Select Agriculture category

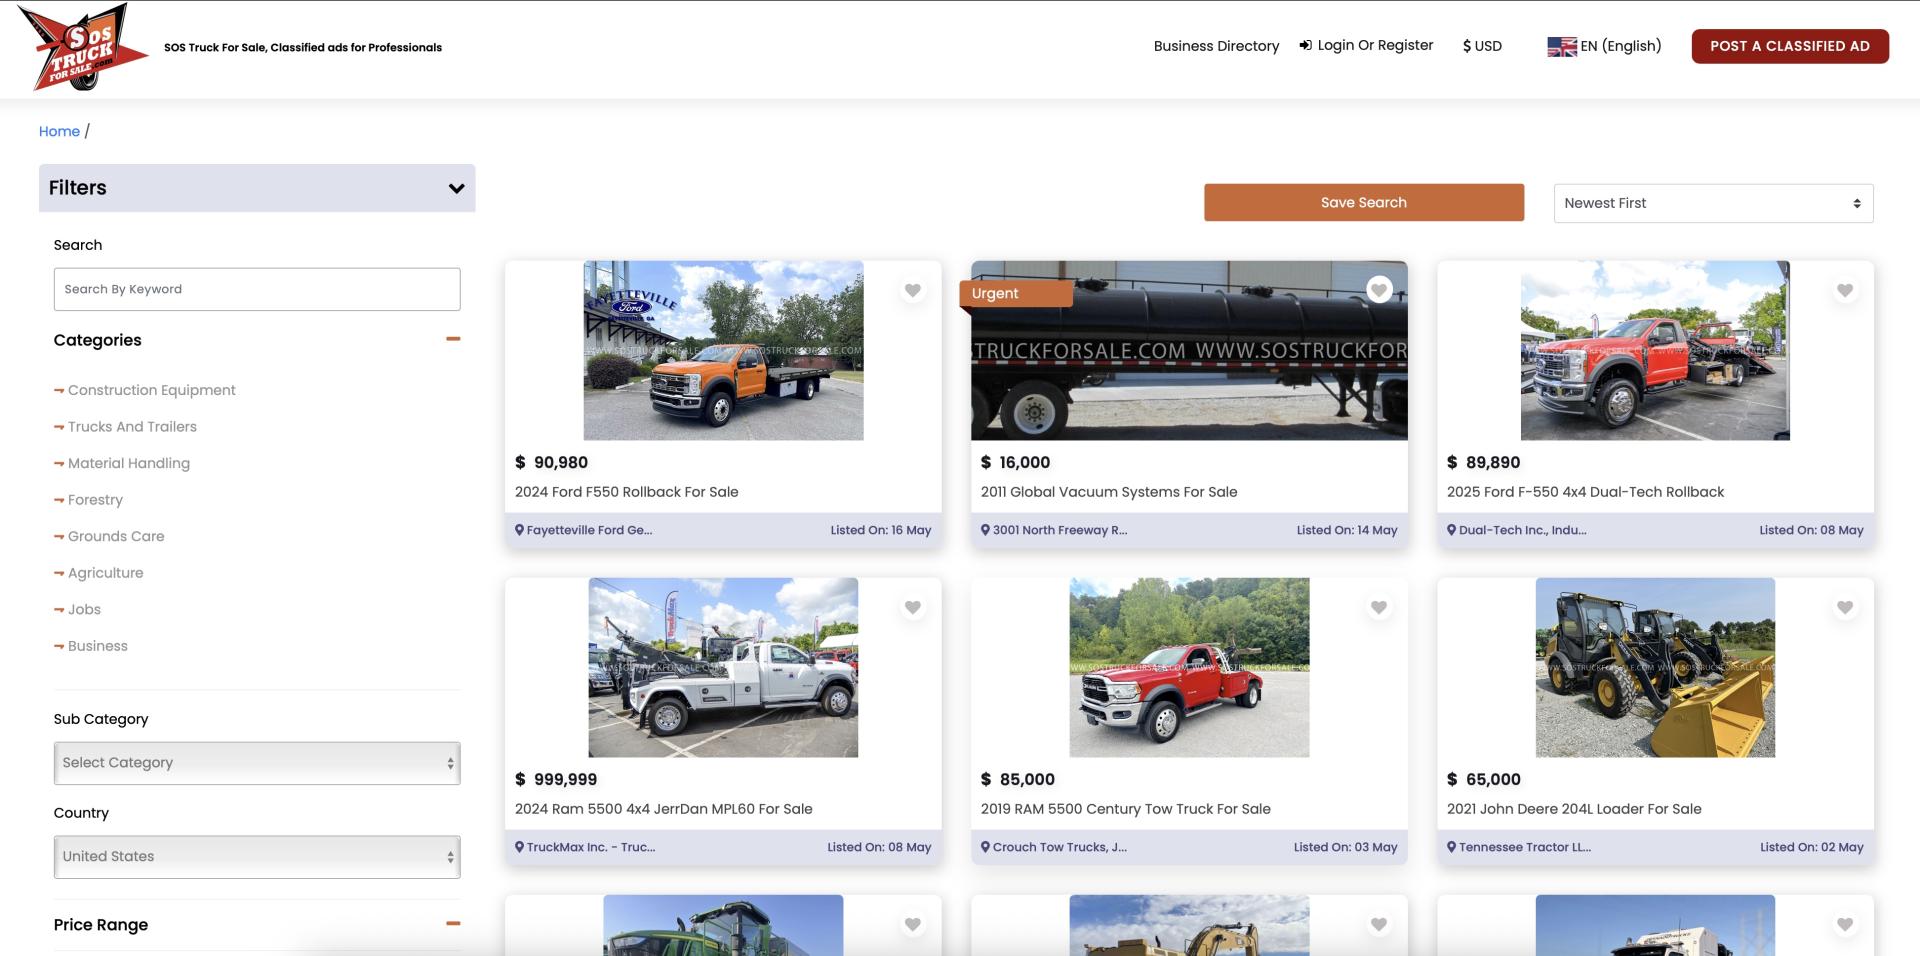(x=105, y=573)
